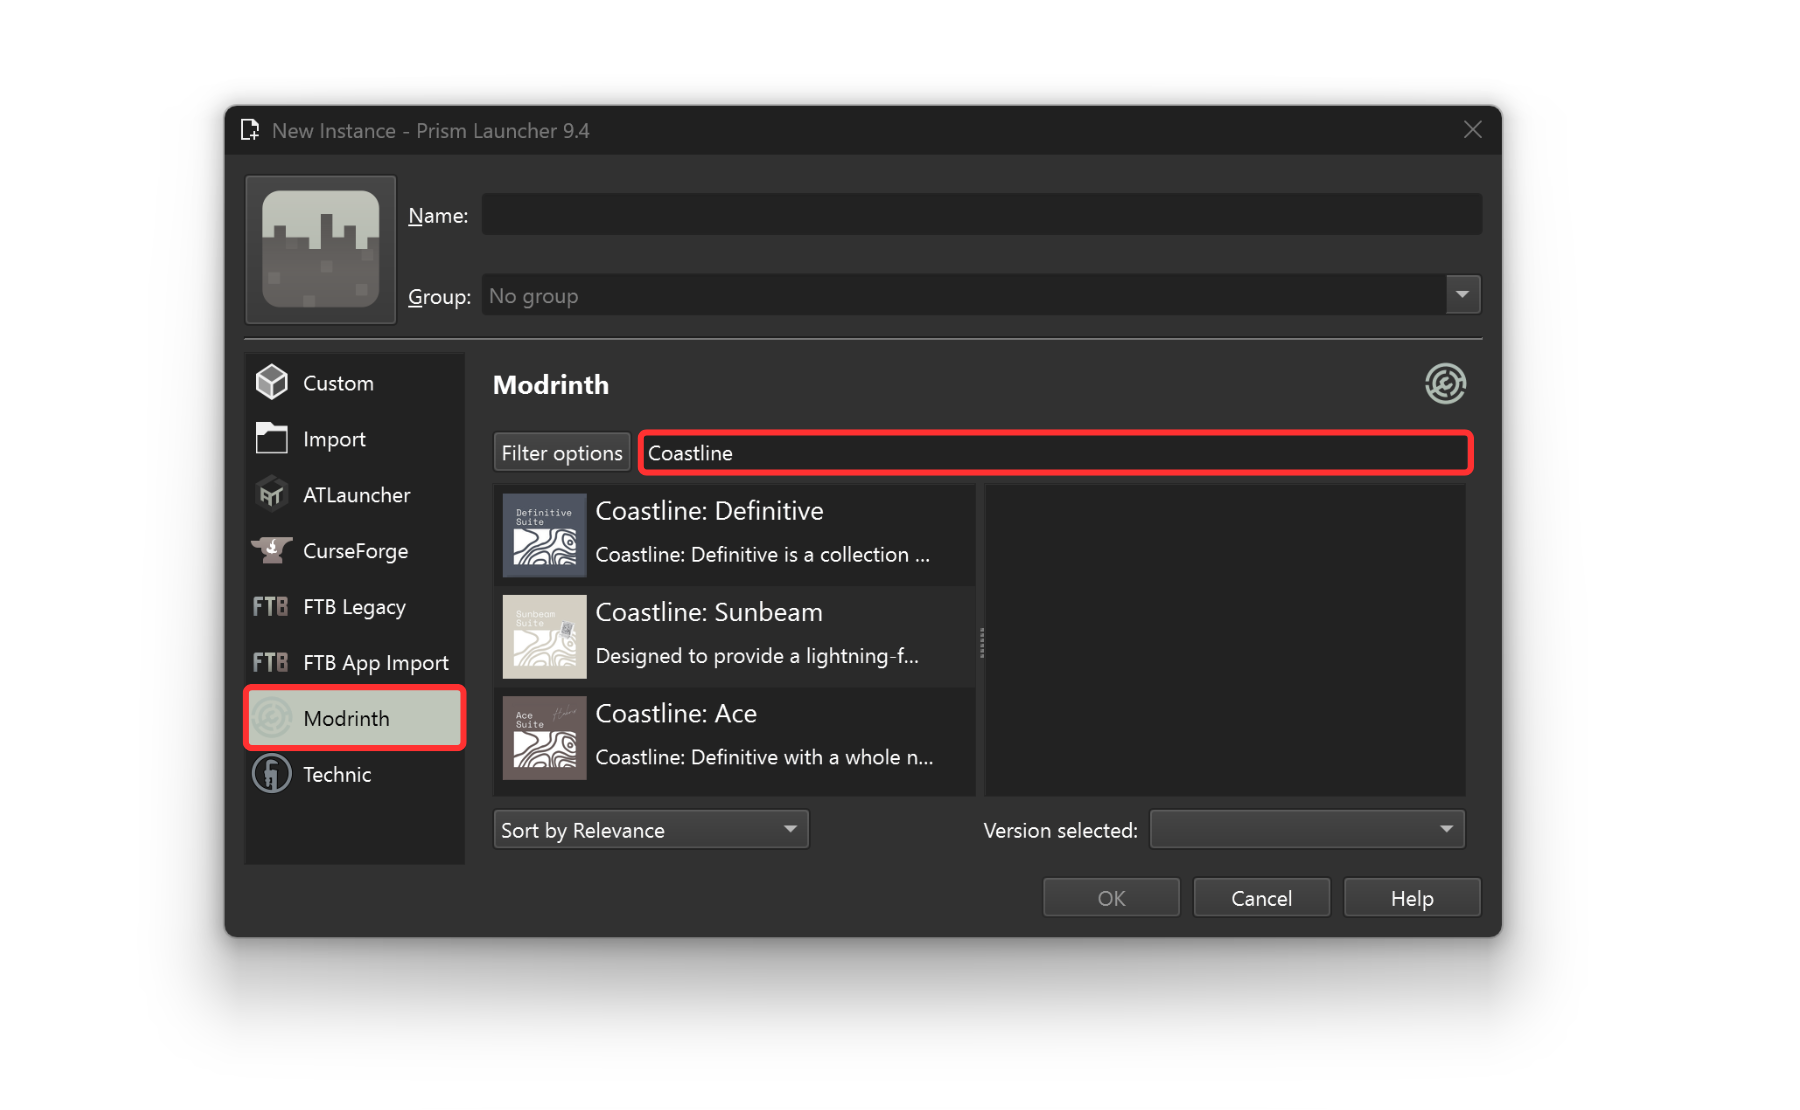Click the splitter handle beside results list
The height and width of the screenshot is (1110, 1800).
point(981,642)
